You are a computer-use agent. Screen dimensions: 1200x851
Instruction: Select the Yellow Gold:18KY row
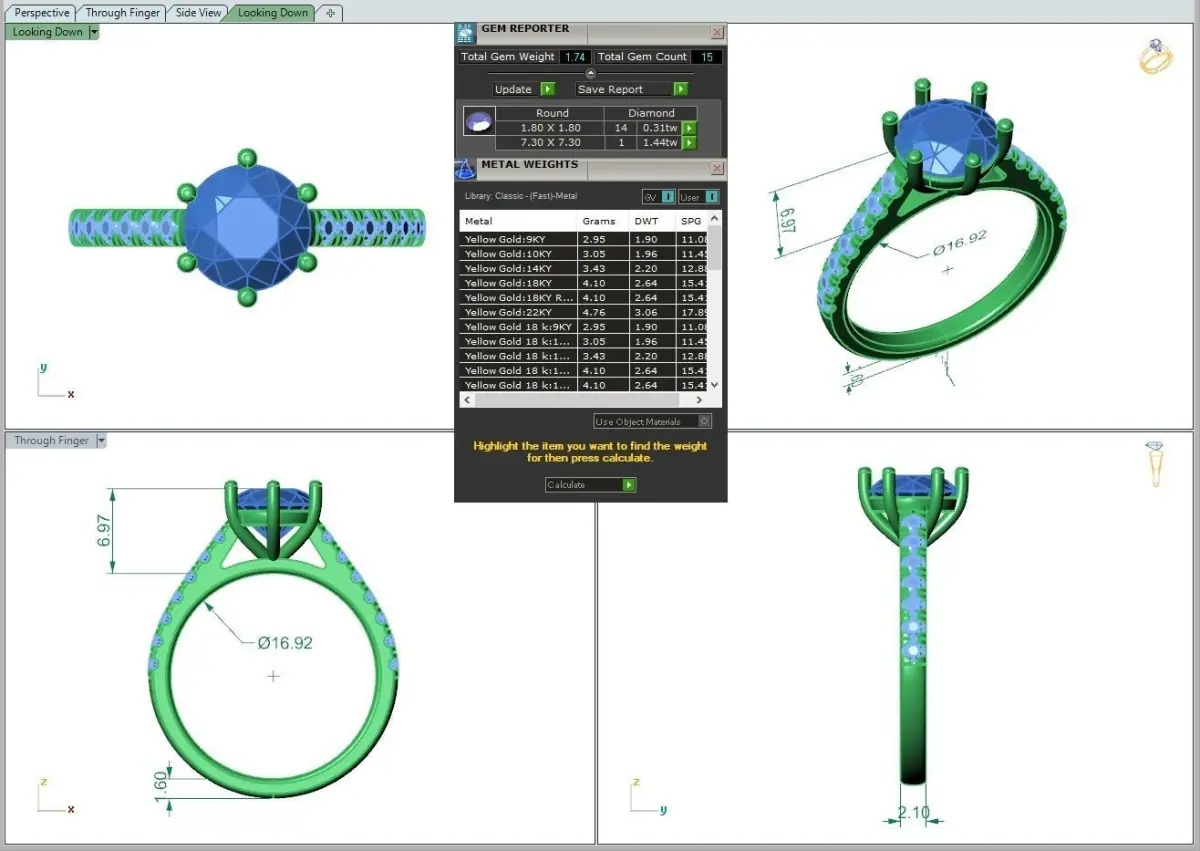[584, 283]
